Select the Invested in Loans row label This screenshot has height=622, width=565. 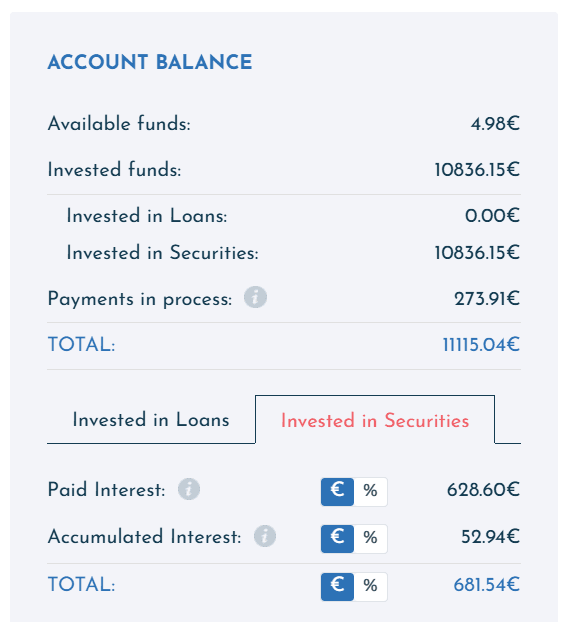point(147,216)
